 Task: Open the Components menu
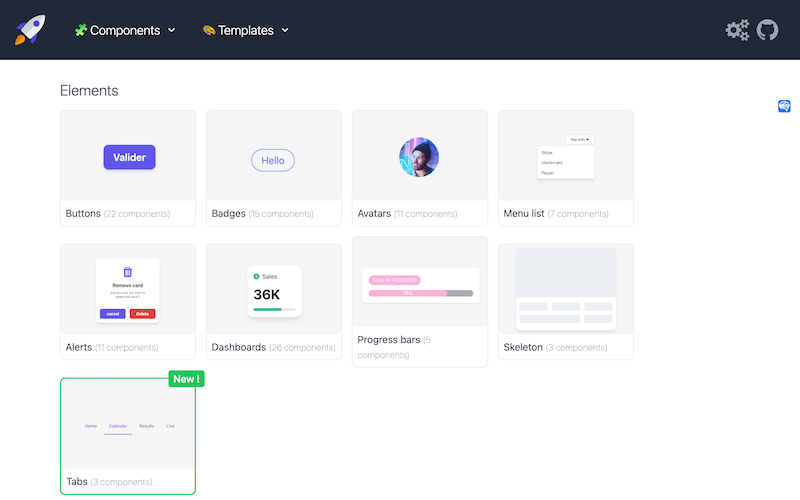click(125, 30)
